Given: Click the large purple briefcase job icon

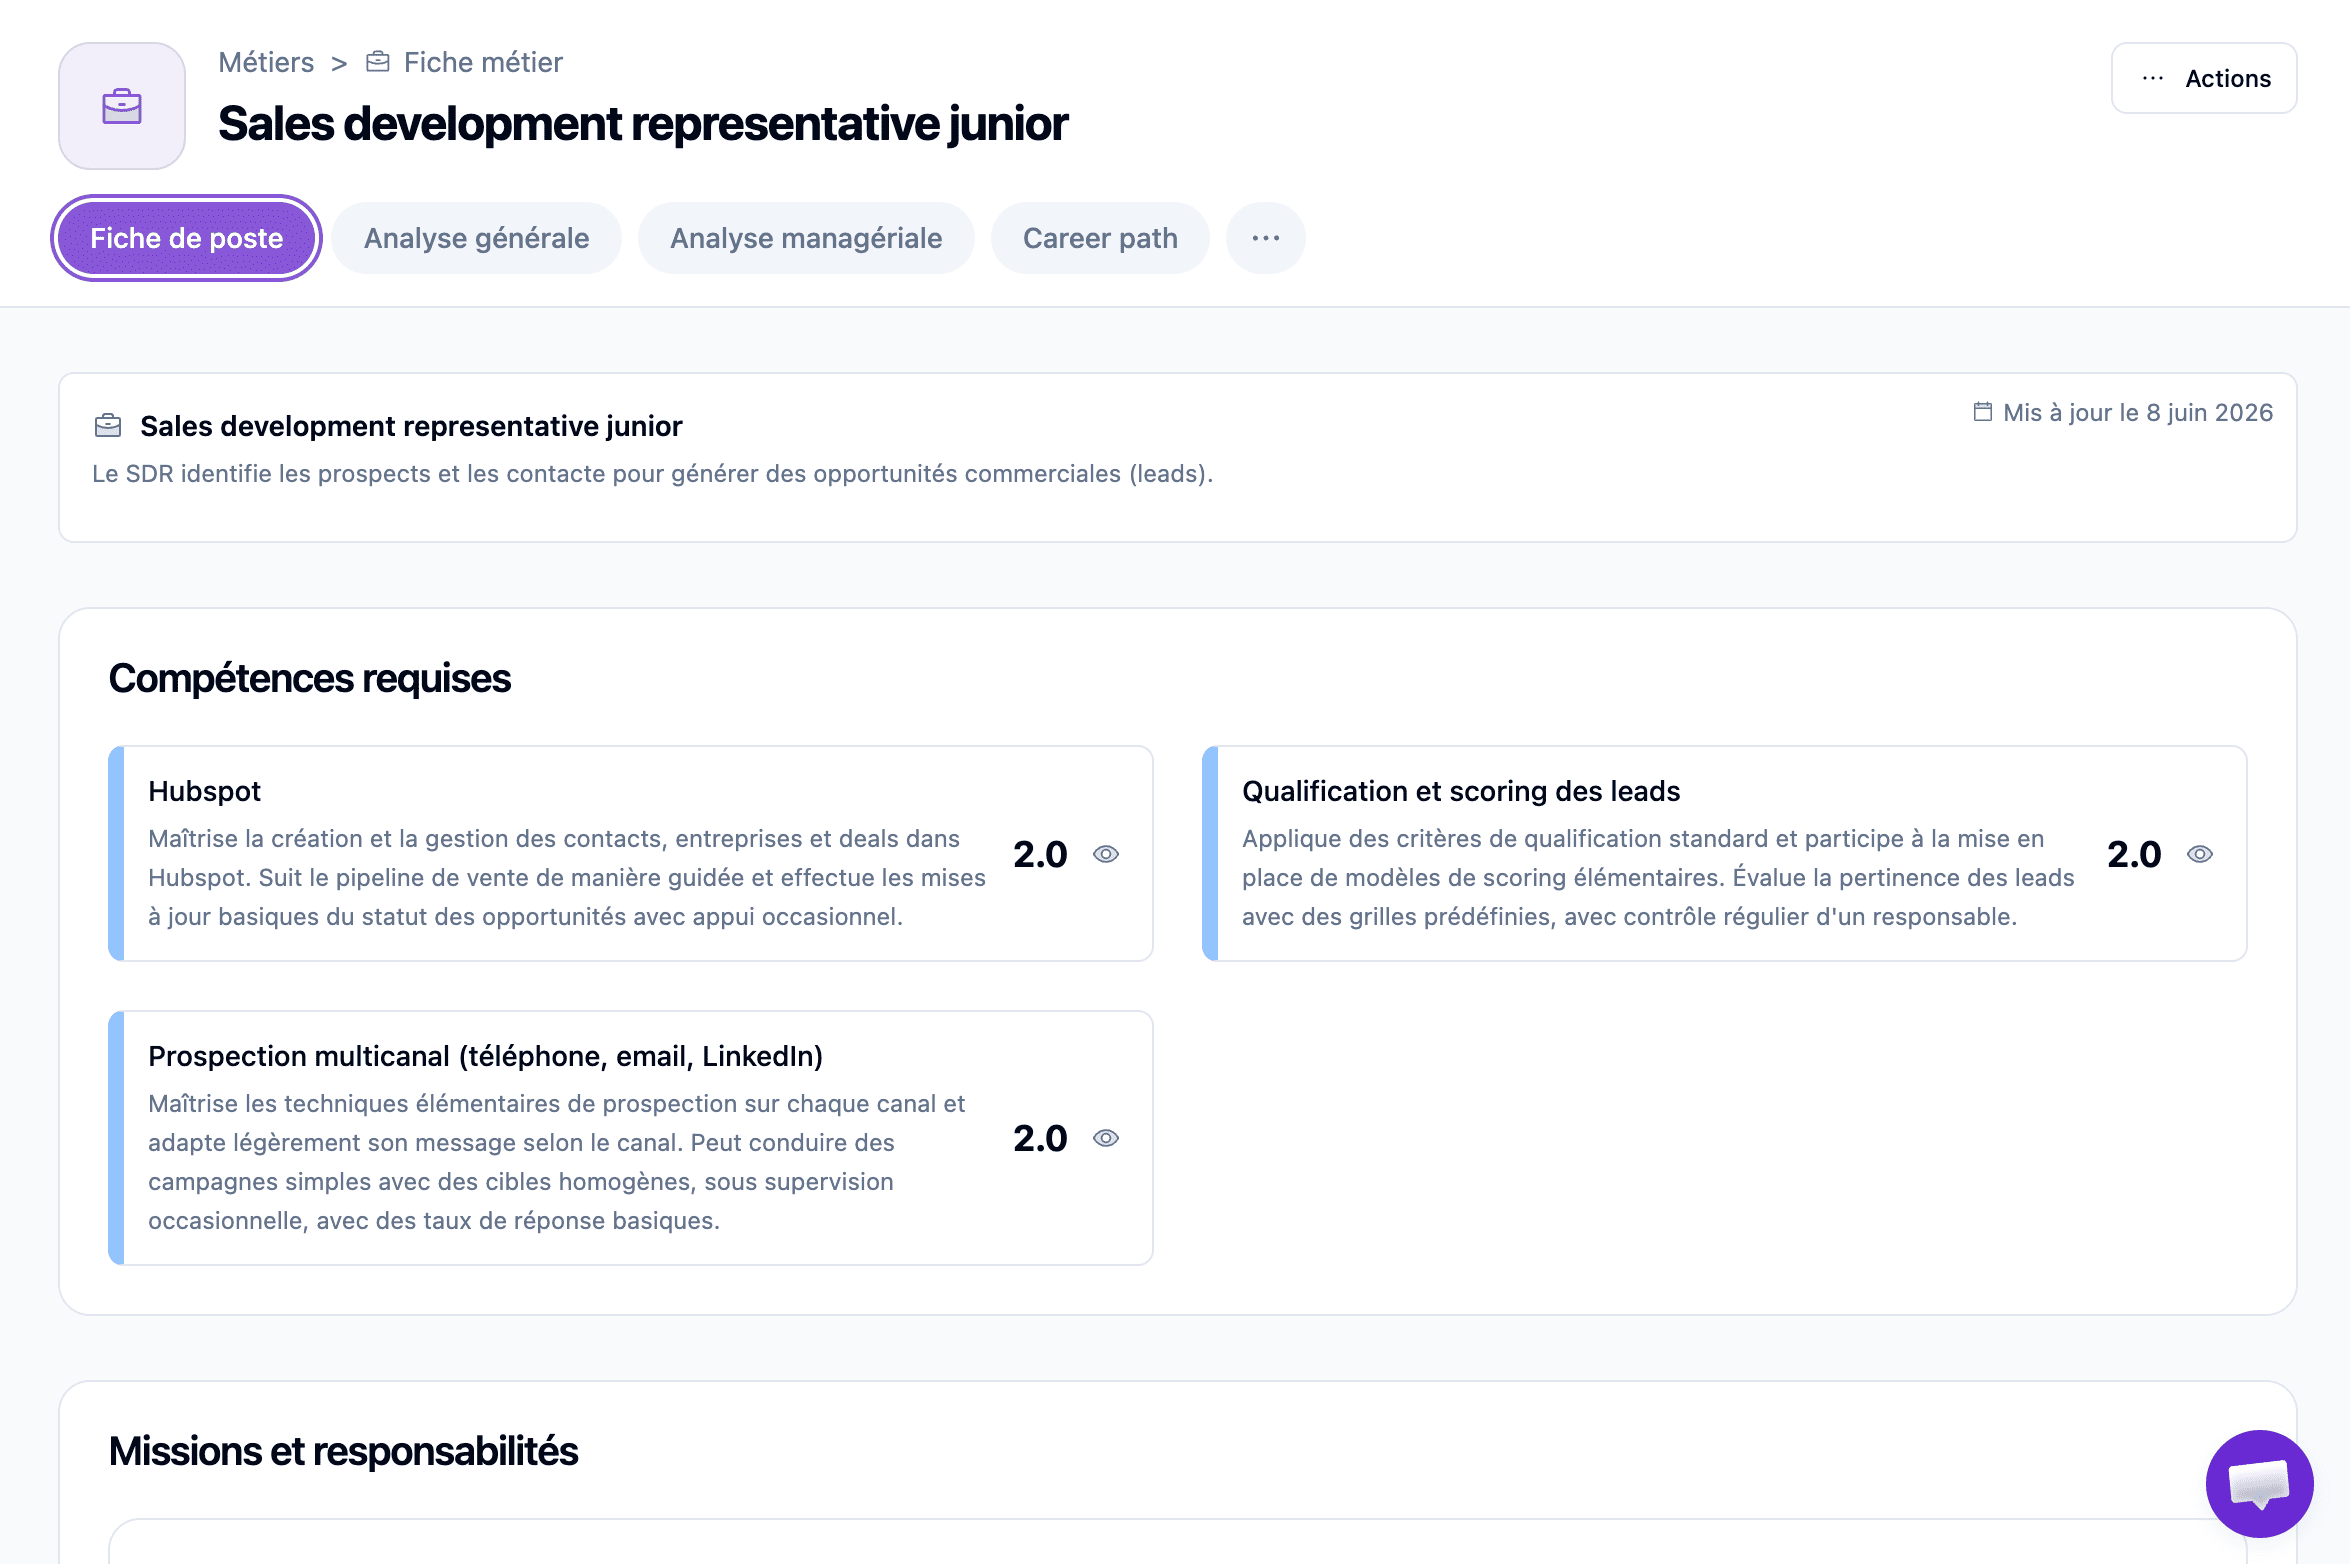Looking at the screenshot, I should pos(122,106).
